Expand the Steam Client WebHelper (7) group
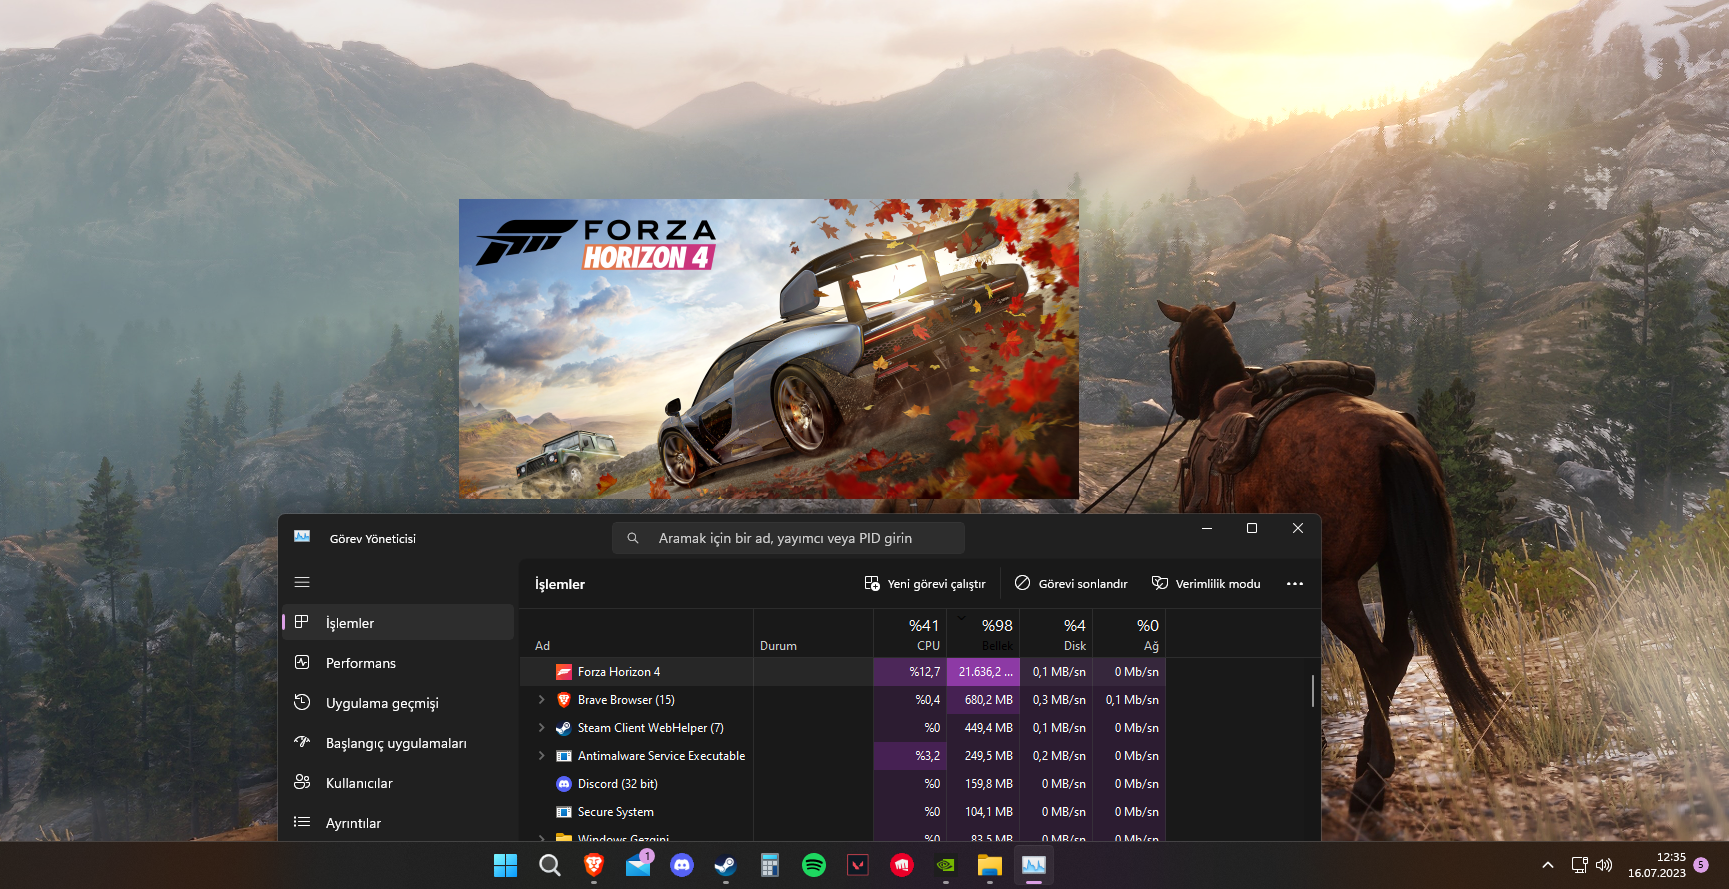 coord(542,728)
